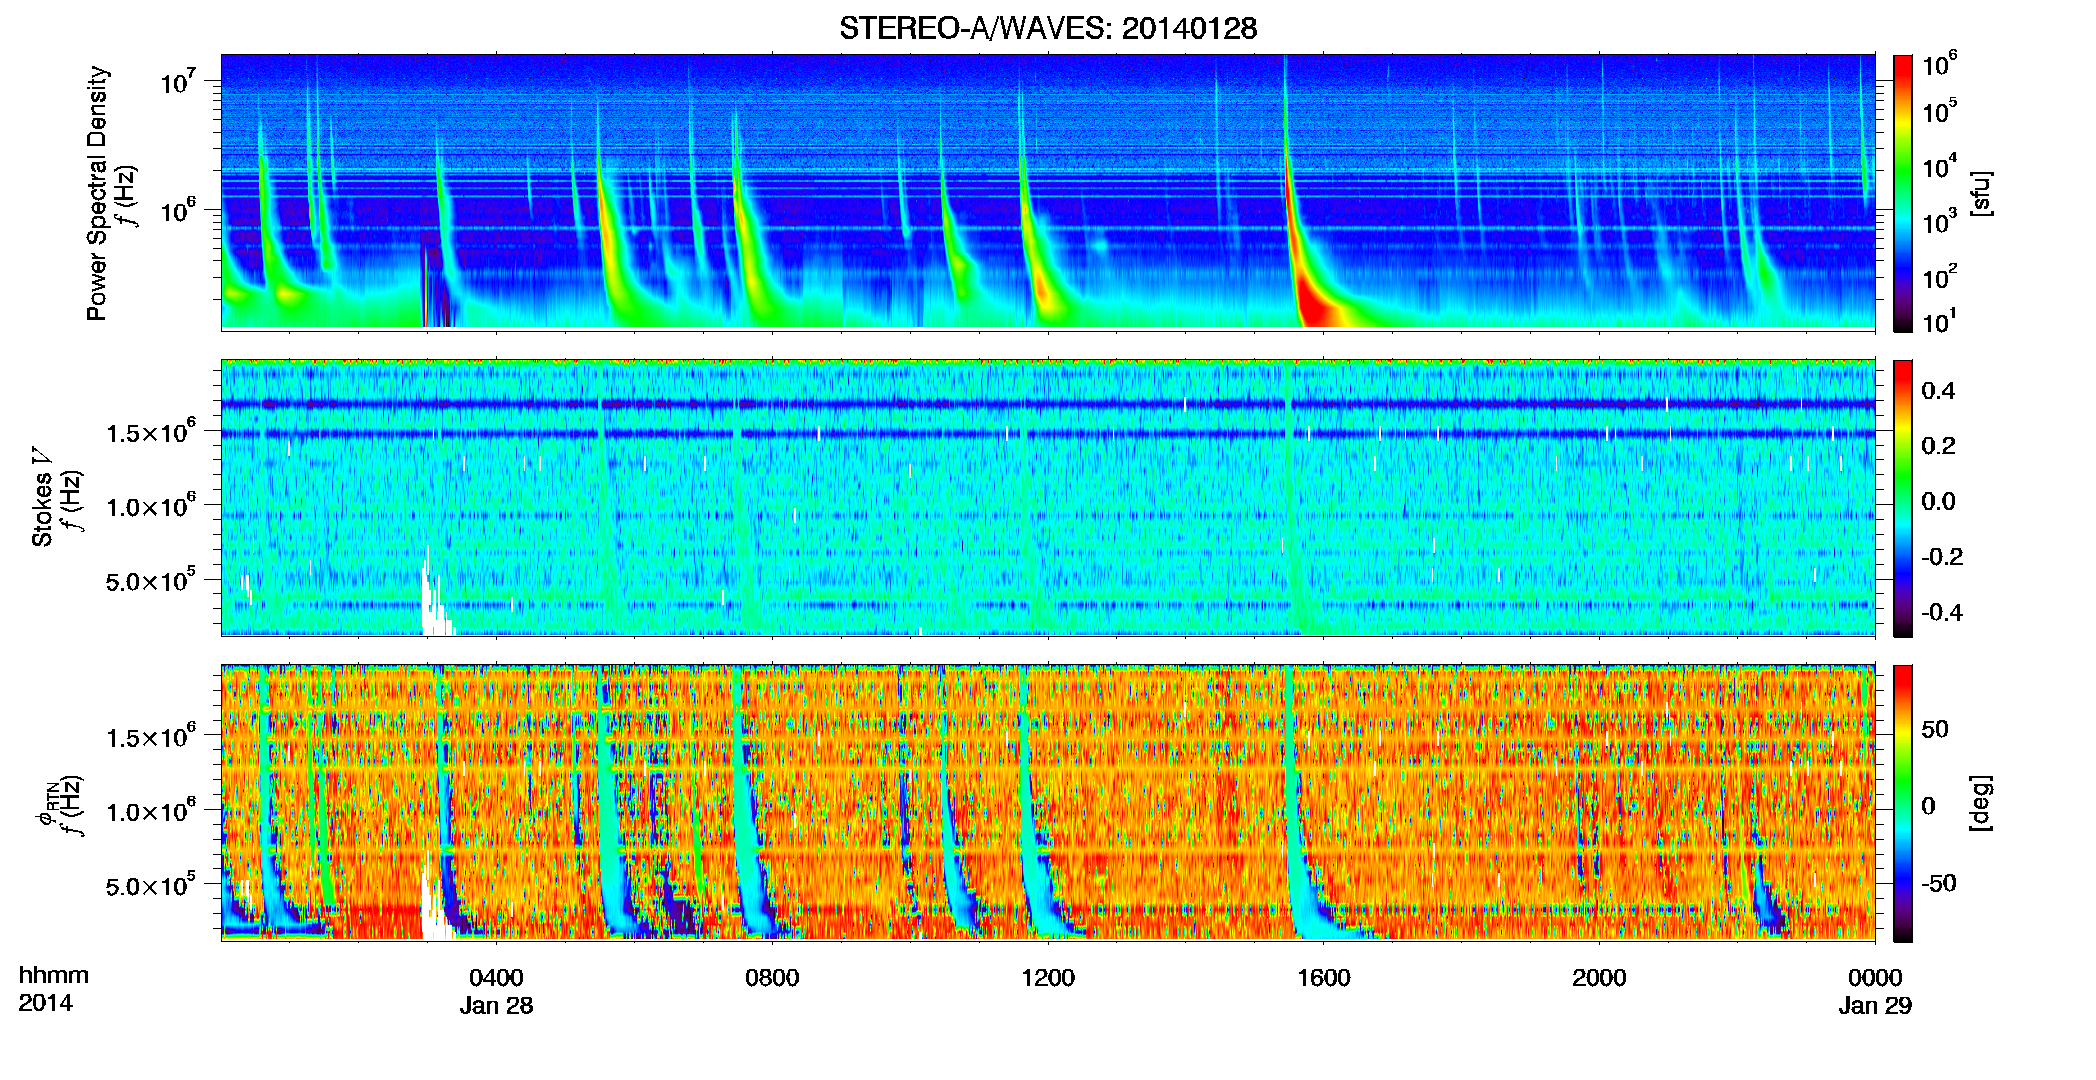Image resolution: width=2096 pixels, height=1080 pixels.
Task: Click the 2000 time axis tick label
Action: tap(1599, 978)
